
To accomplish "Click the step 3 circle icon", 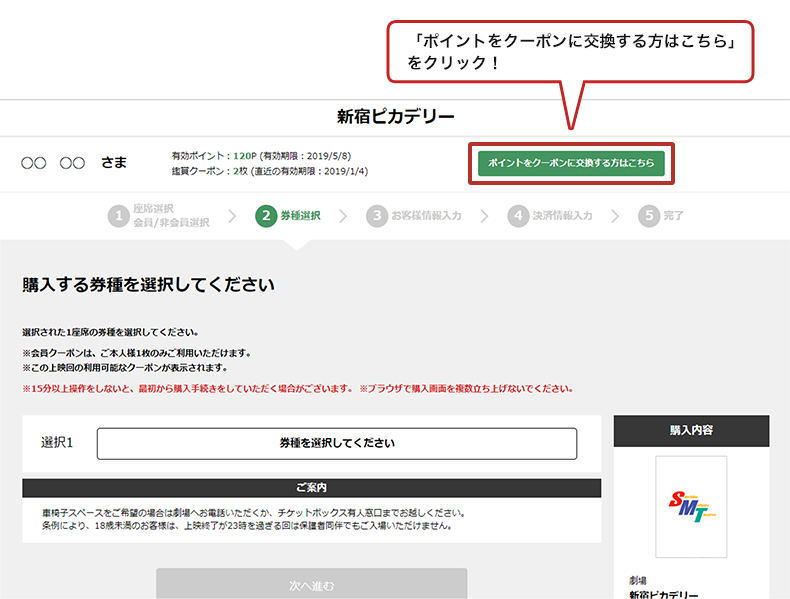I will [376, 216].
